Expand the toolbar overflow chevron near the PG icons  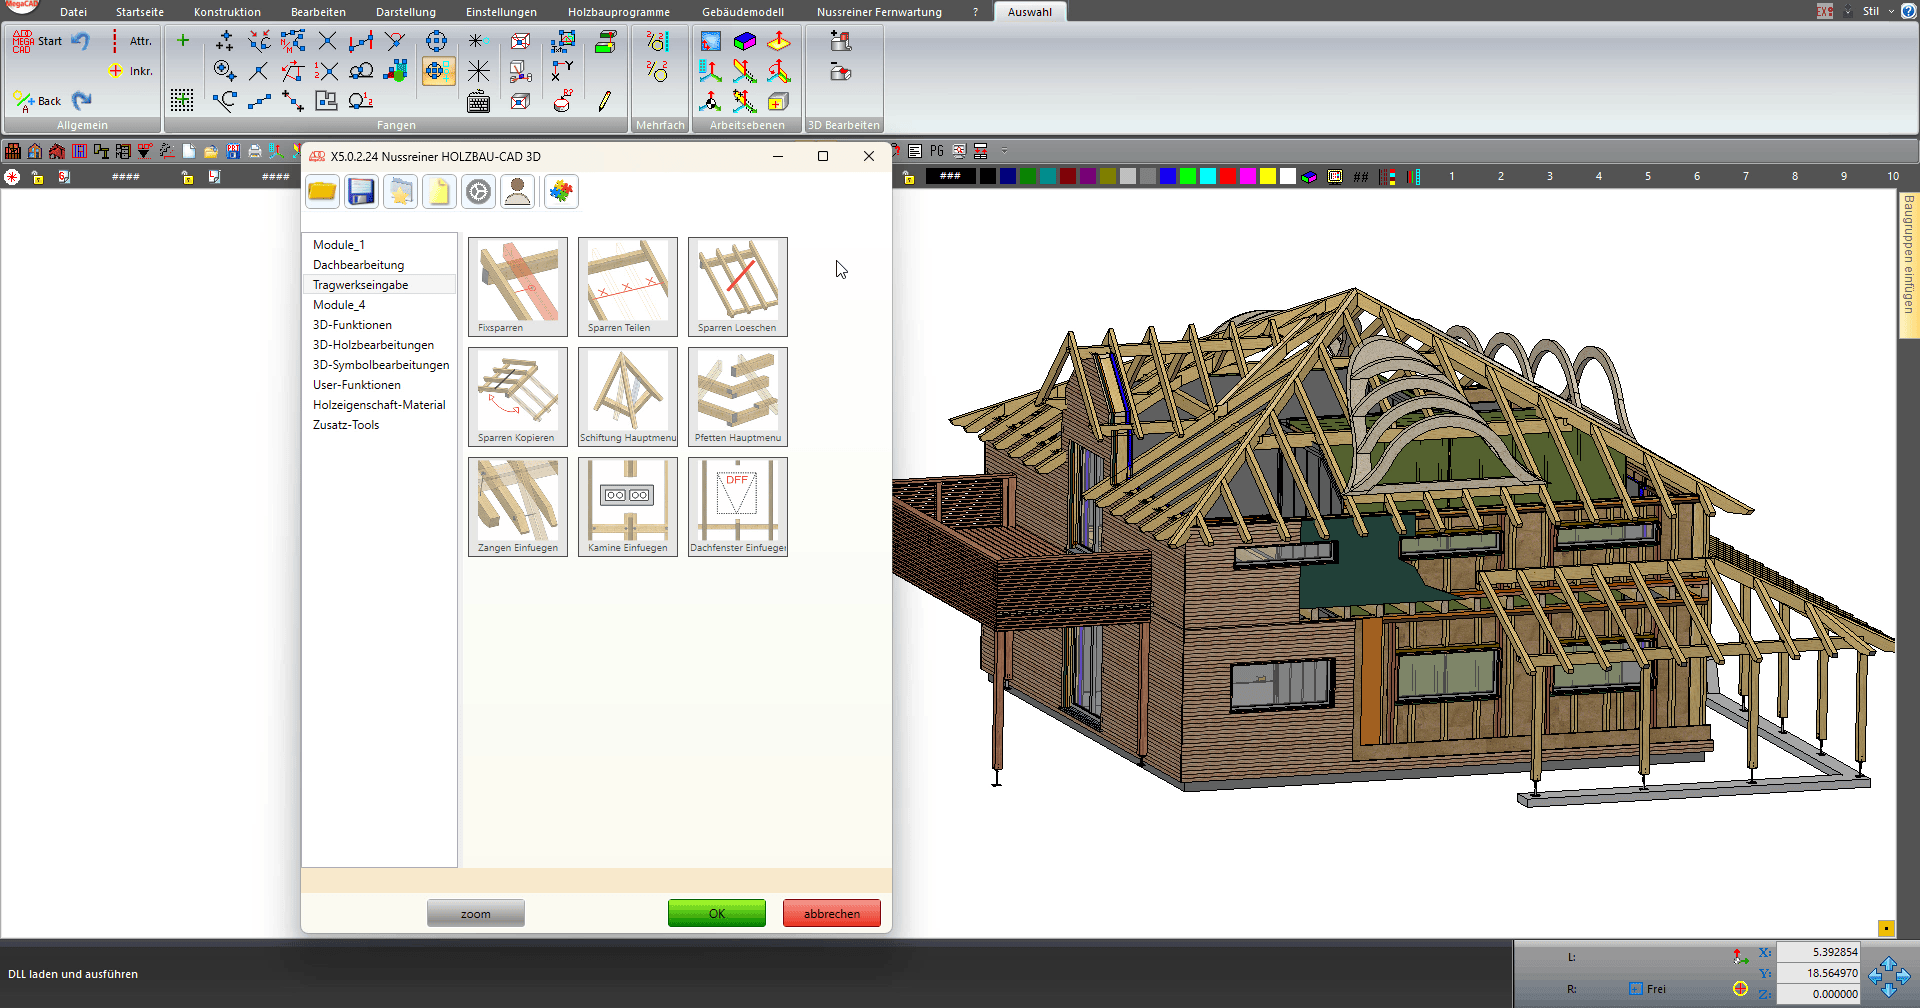[1005, 150]
